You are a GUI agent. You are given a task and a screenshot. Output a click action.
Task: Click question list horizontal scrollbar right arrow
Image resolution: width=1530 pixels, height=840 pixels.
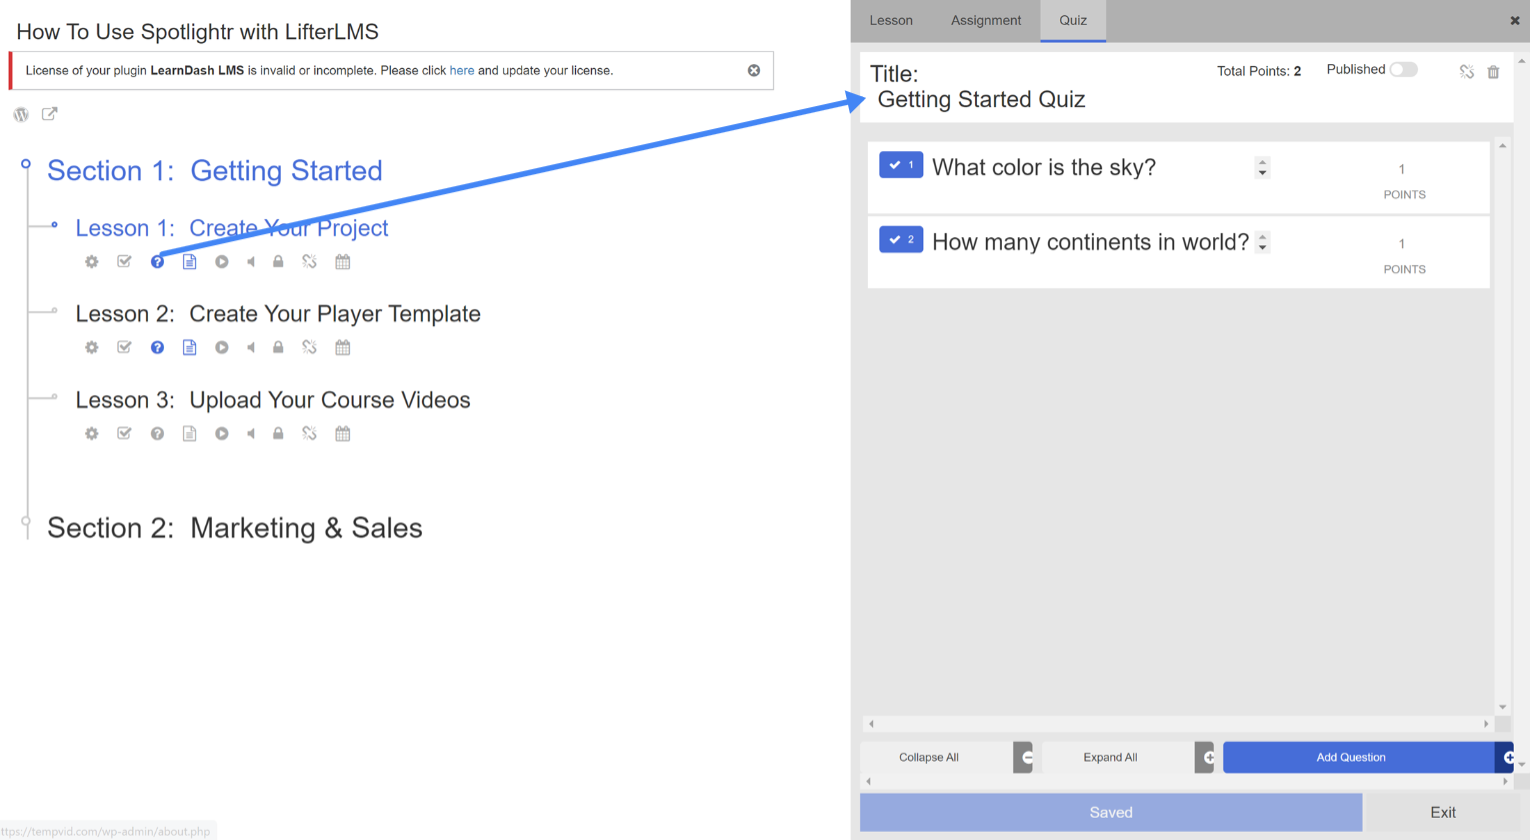point(1486,724)
